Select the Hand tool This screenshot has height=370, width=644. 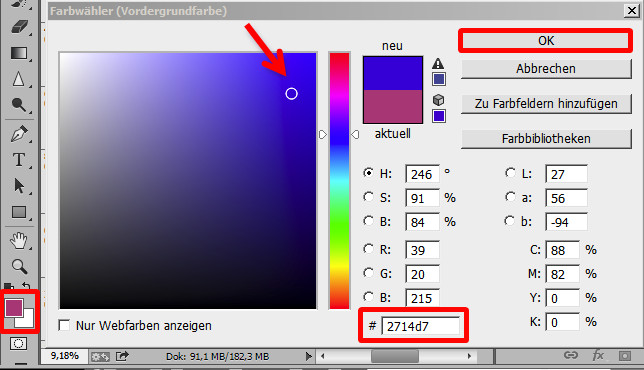tap(19, 241)
